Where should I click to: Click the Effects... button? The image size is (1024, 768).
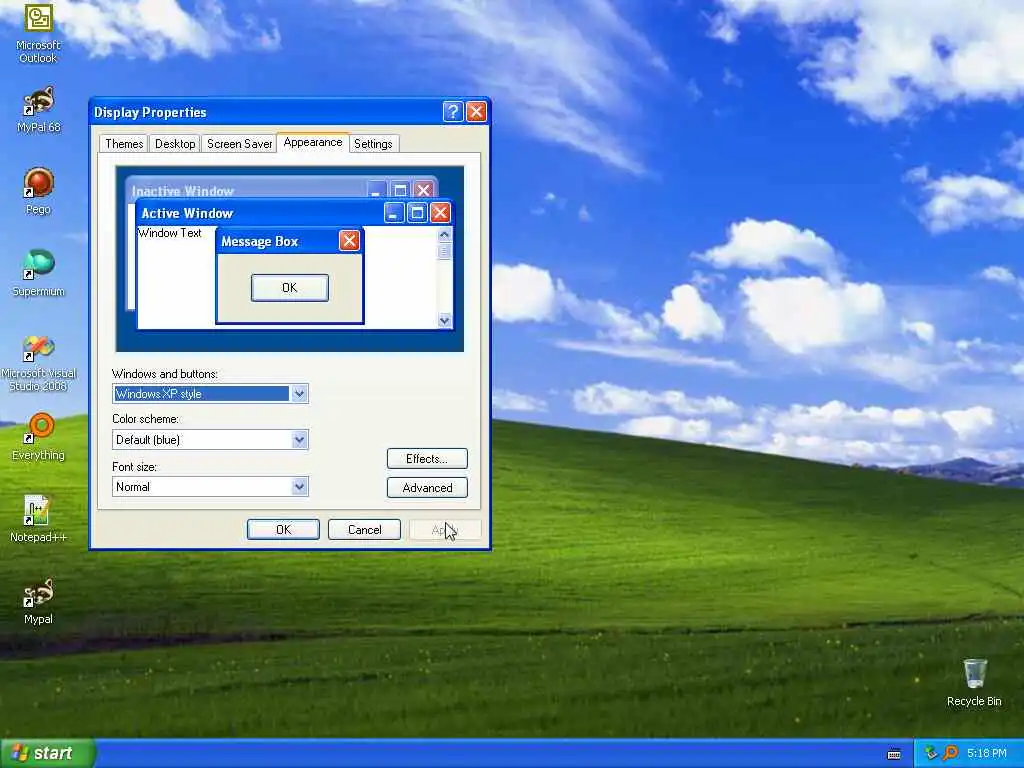click(427, 458)
